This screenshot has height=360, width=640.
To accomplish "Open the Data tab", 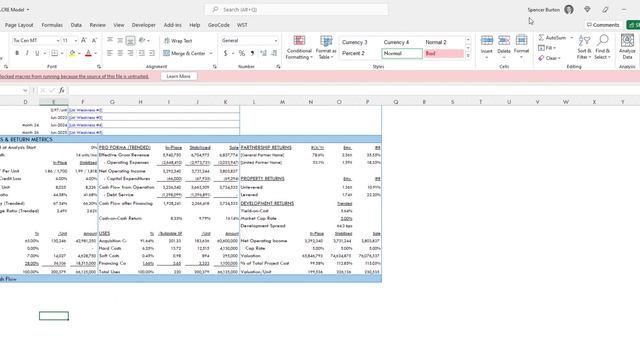I will [76, 25].
